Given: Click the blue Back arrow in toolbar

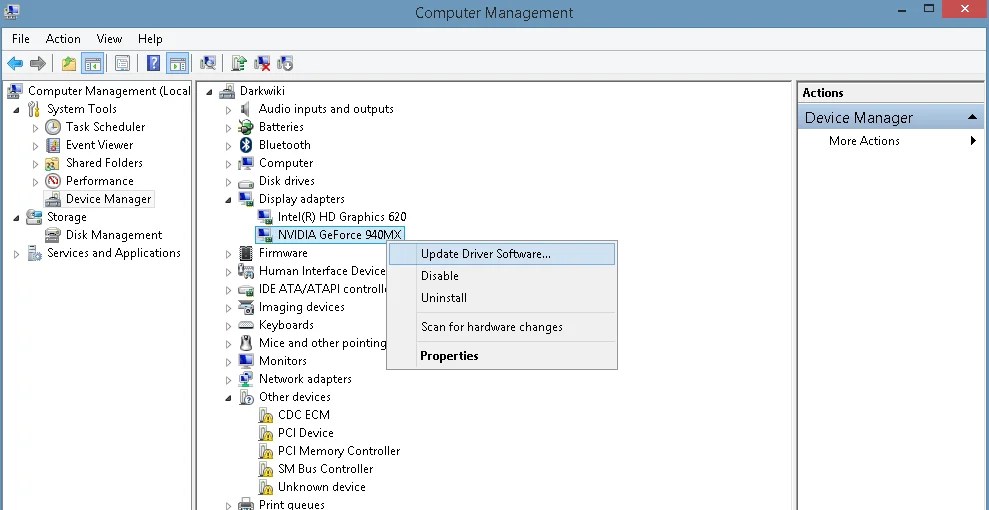Looking at the screenshot, I should point(15,63).
